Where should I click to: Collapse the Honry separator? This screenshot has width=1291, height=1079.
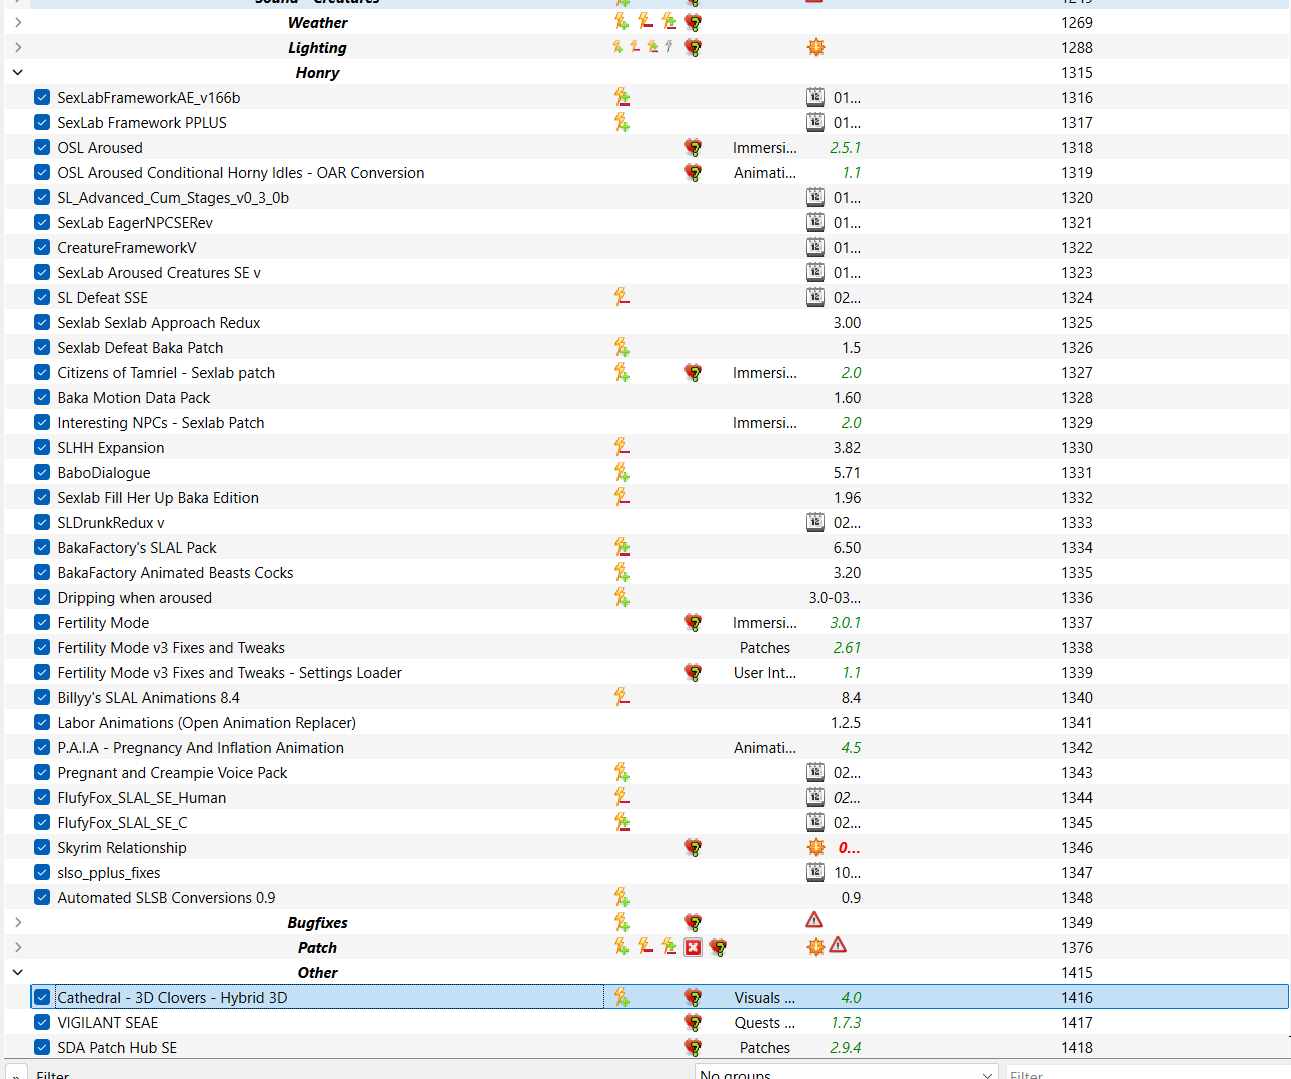18,72
